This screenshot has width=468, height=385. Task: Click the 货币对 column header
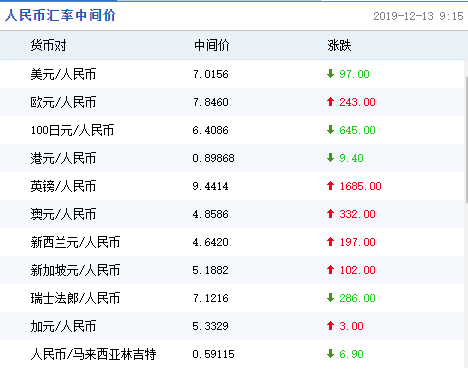[48, 45]
